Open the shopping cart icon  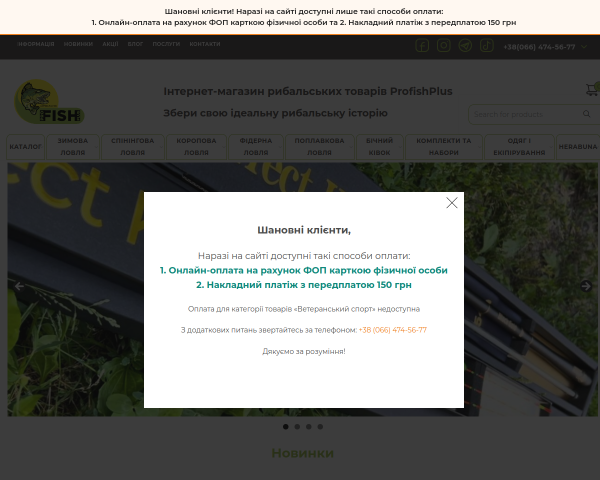click(592, 90)
